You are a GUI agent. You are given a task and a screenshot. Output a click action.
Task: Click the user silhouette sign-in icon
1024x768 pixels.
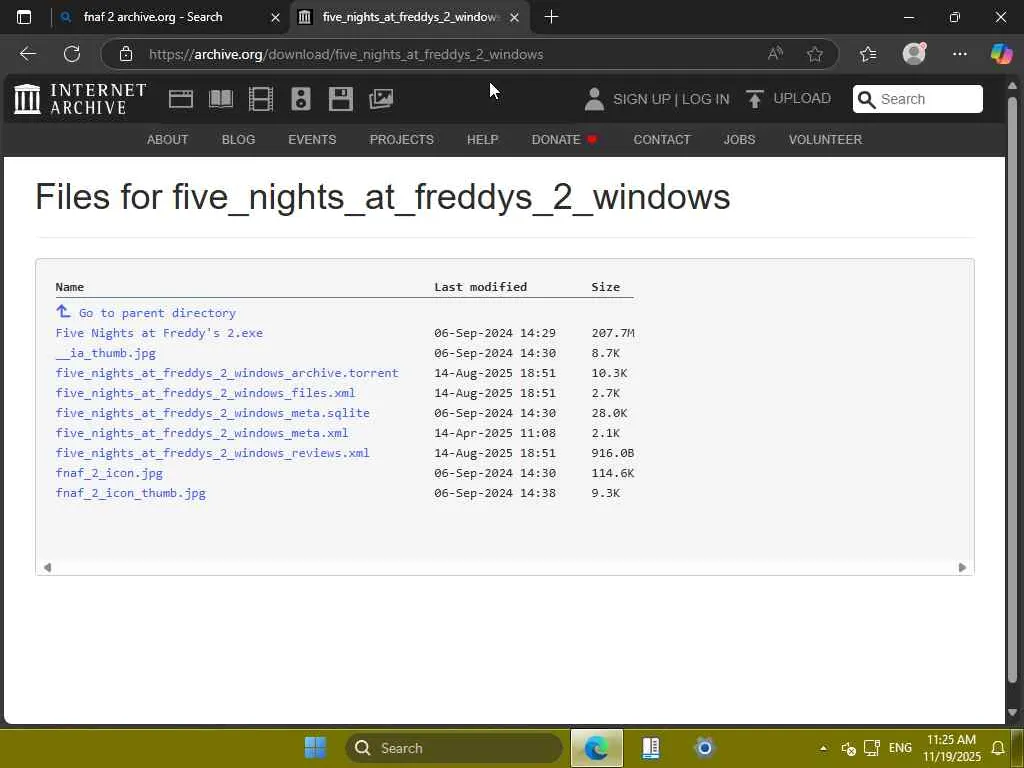(594, 99)
